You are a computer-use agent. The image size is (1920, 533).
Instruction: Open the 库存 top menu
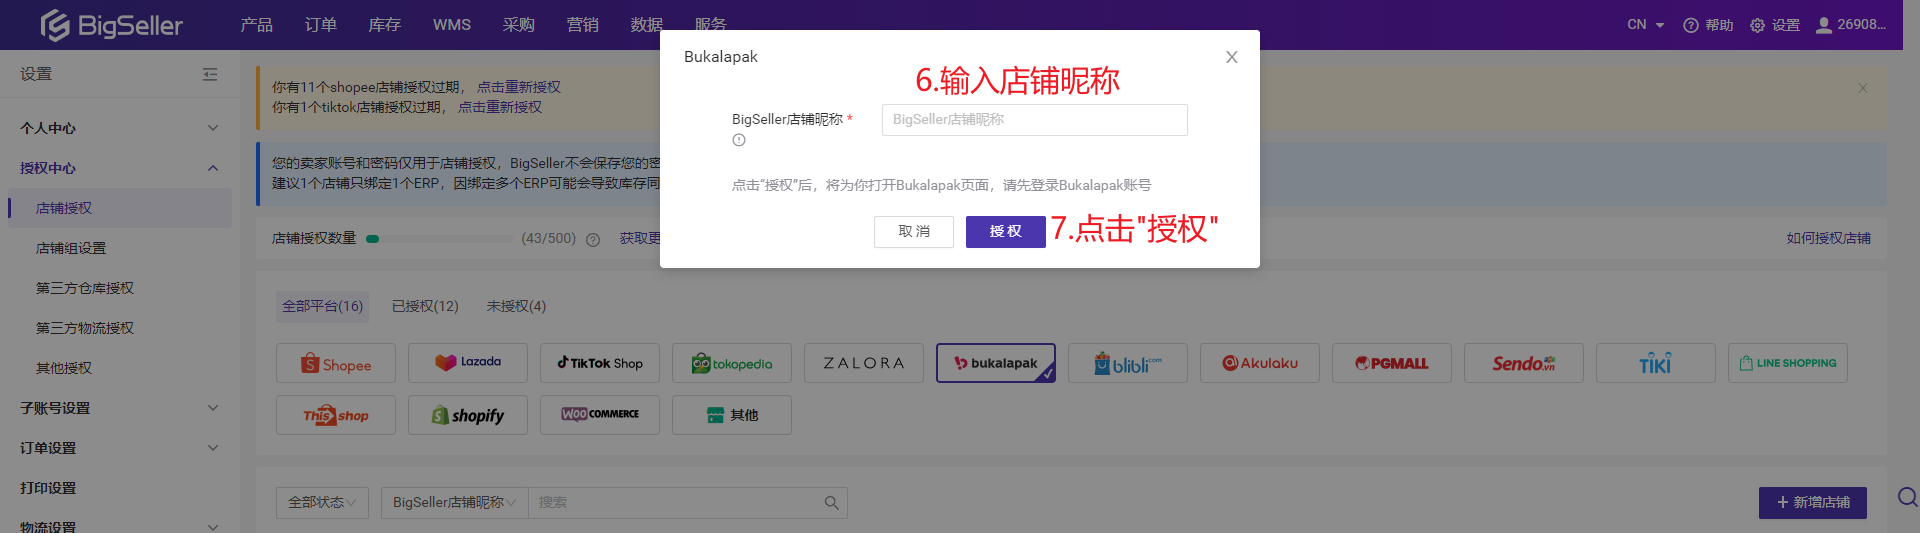384,25
